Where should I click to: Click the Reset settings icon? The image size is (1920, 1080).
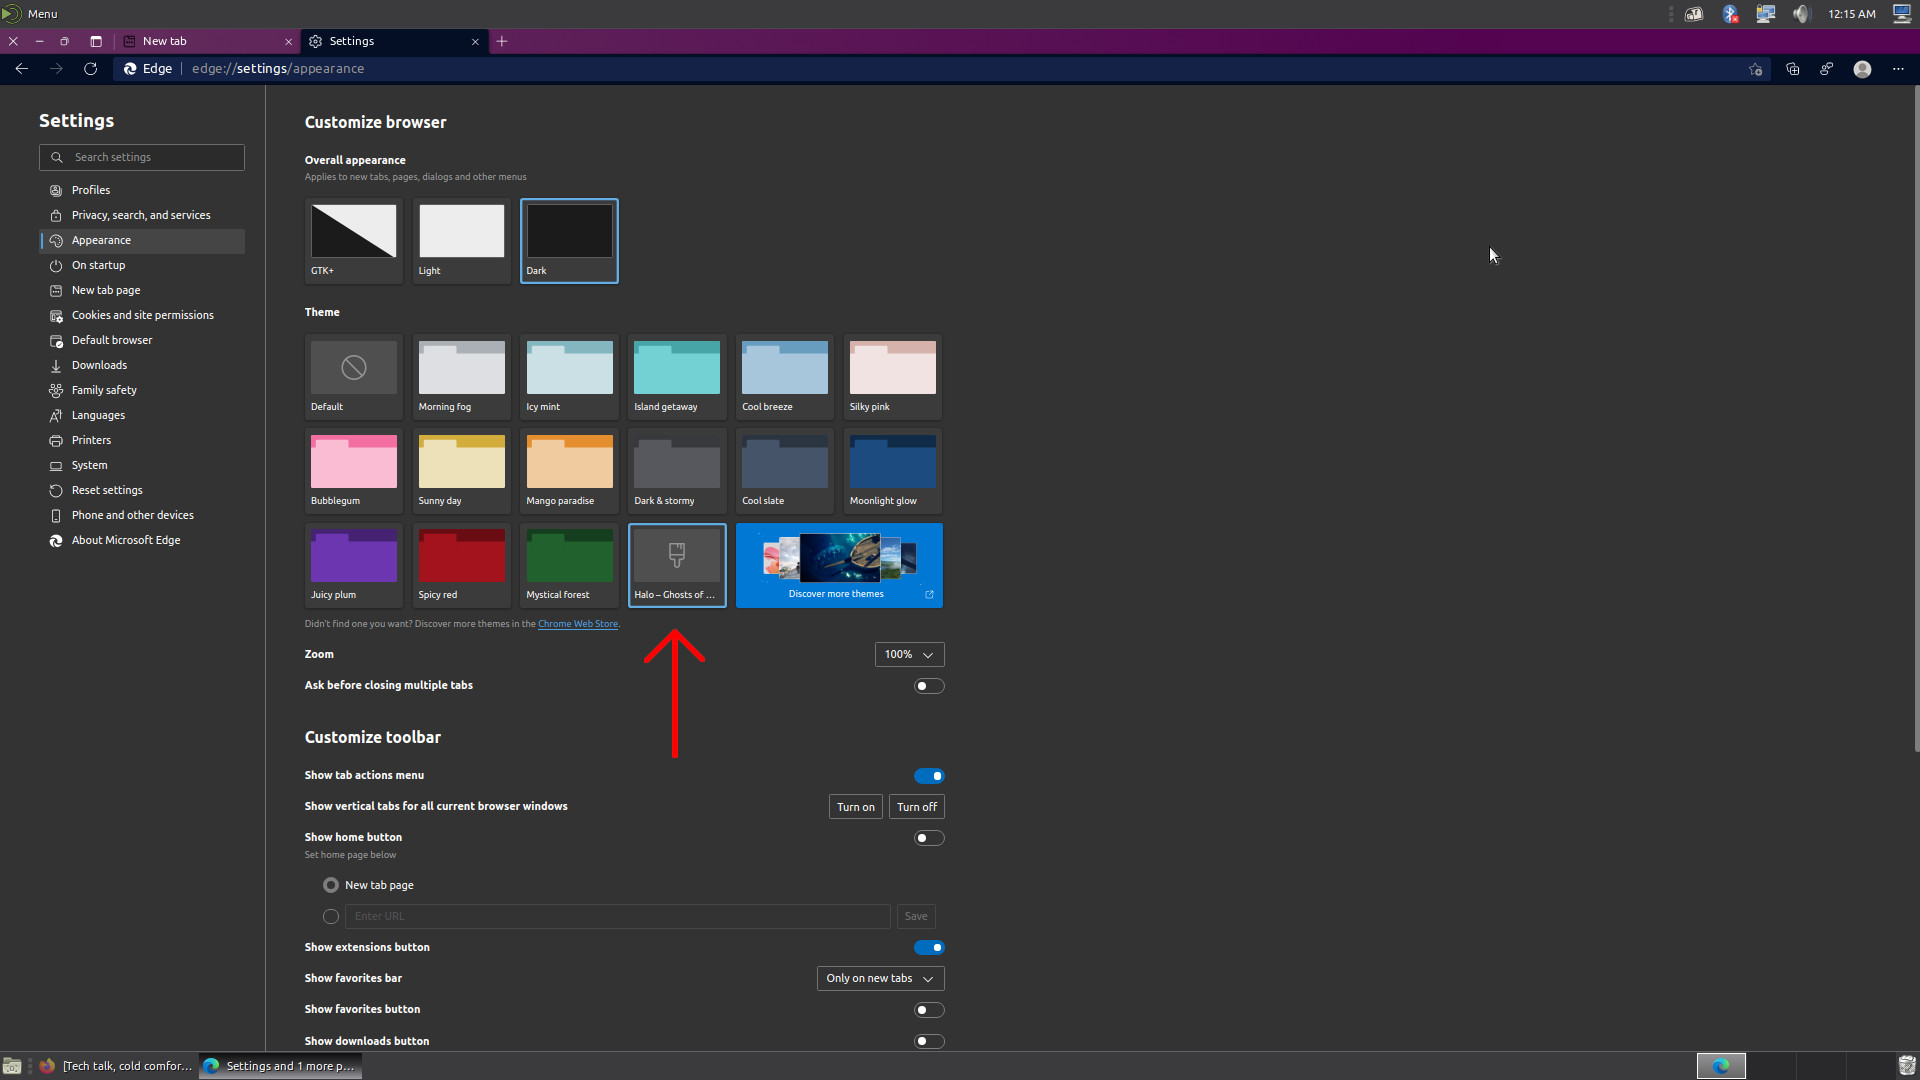point(56,490)
